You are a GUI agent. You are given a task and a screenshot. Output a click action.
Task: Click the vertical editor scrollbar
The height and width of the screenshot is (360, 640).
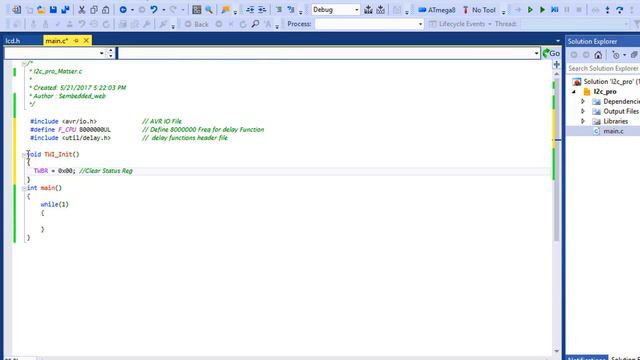click(x=556, y=159)
